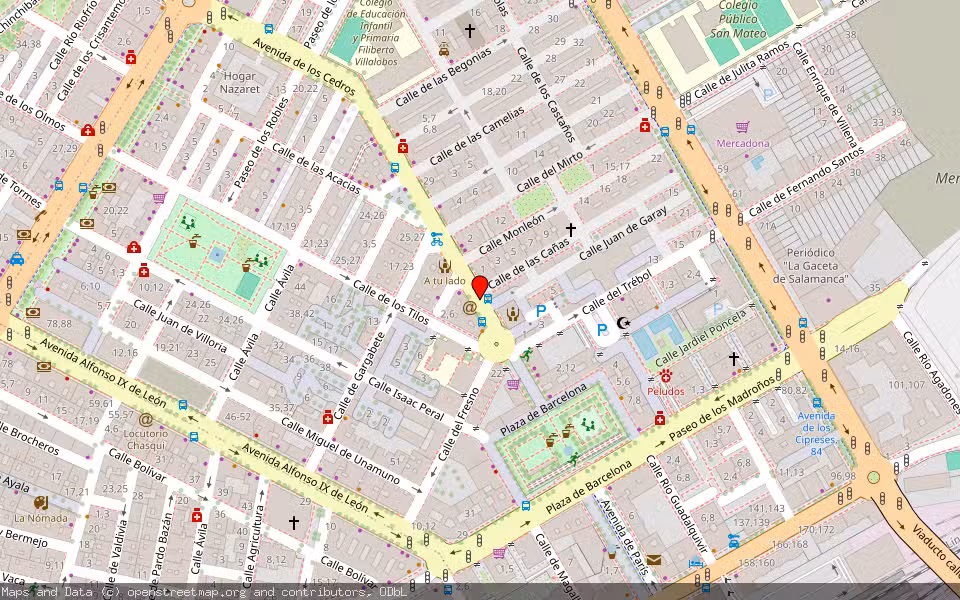Click the bicycle icon near Avenida de los Cedros
960x600 pixels.
pyautogui.click(x=437, y=241)
